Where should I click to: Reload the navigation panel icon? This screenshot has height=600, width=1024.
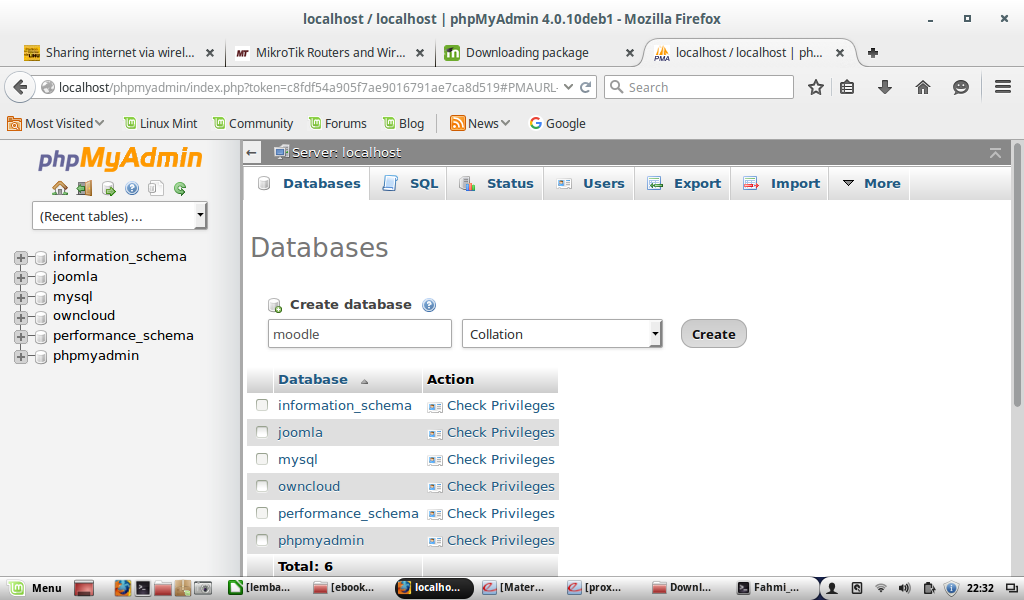click(179, 188)
